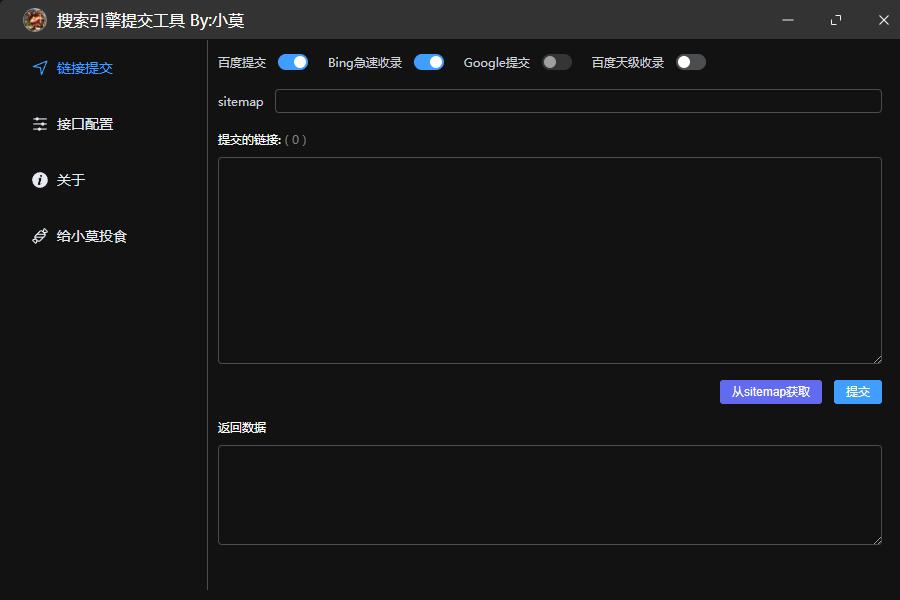Turn off the Bing急速收录 toggle

point(429,62)
